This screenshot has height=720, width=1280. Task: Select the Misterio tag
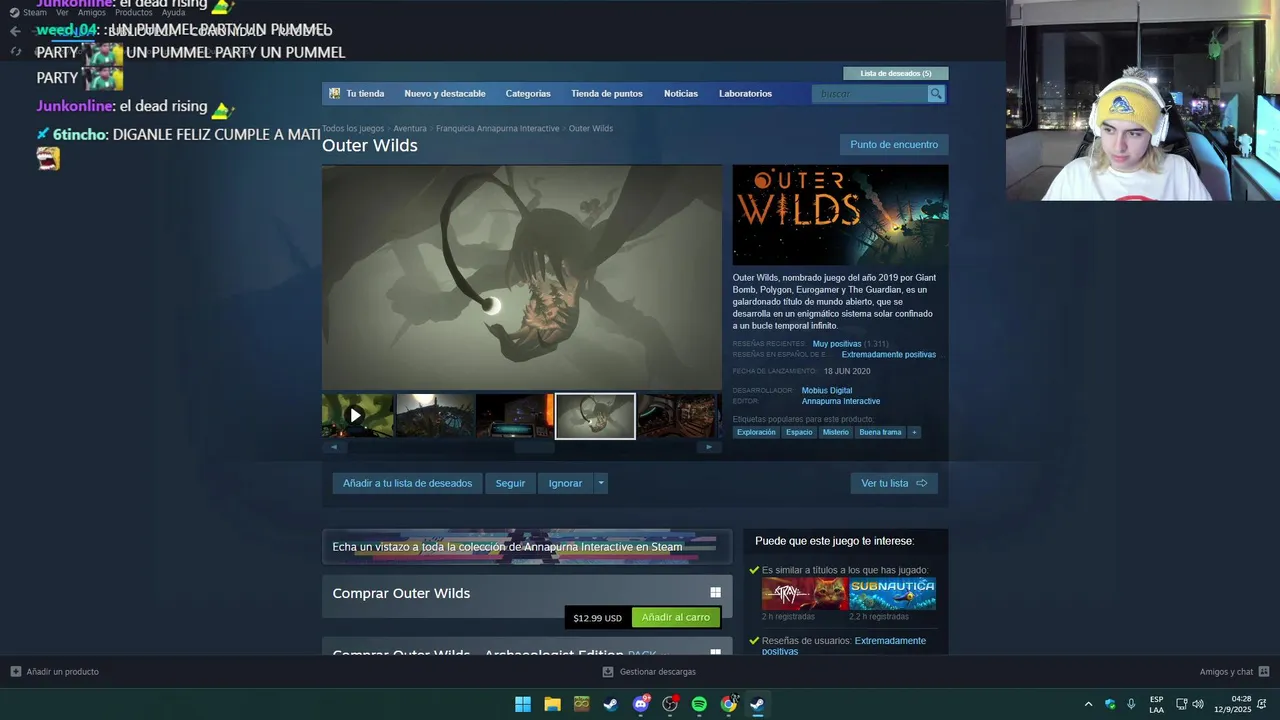836,432
